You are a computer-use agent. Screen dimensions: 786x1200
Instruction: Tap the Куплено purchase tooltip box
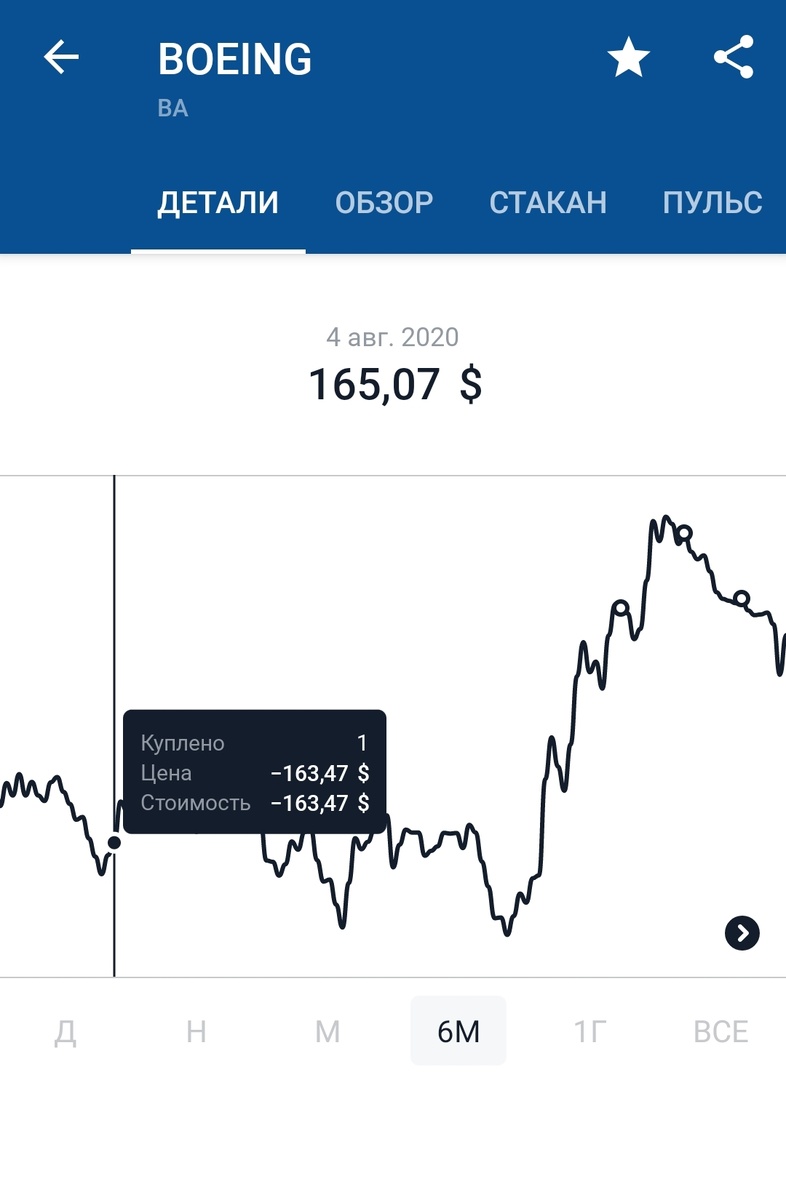tap(254, 772)
